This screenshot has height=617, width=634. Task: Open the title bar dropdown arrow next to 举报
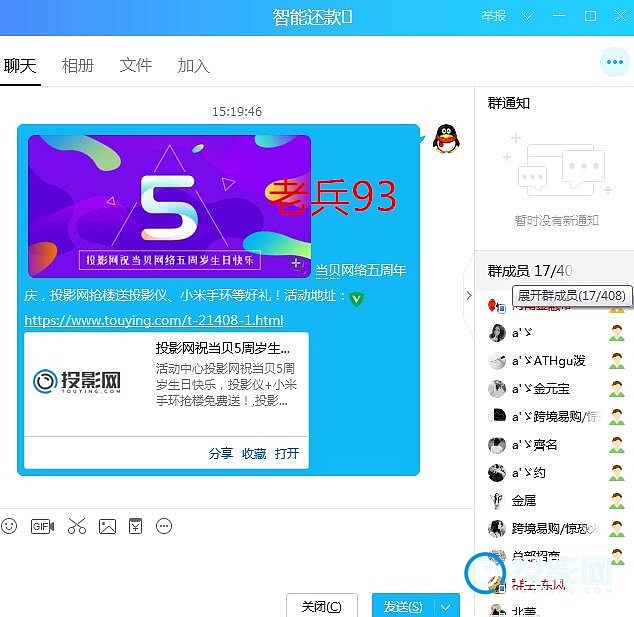click(527, 16)
